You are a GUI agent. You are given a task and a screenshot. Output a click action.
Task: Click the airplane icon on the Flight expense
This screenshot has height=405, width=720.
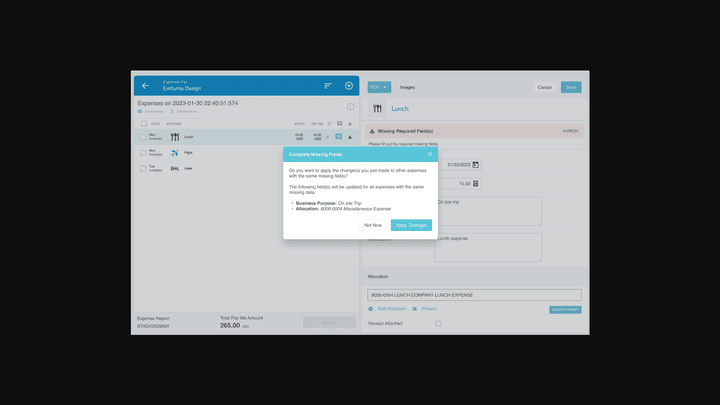(174, 153)
